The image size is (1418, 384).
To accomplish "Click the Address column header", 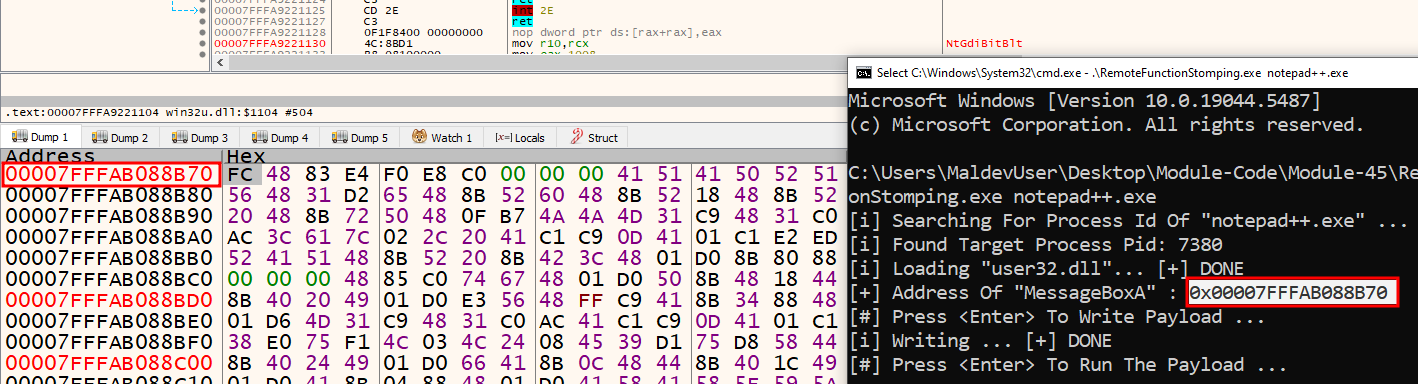I will pyautogui.click(x=50, y=157).
